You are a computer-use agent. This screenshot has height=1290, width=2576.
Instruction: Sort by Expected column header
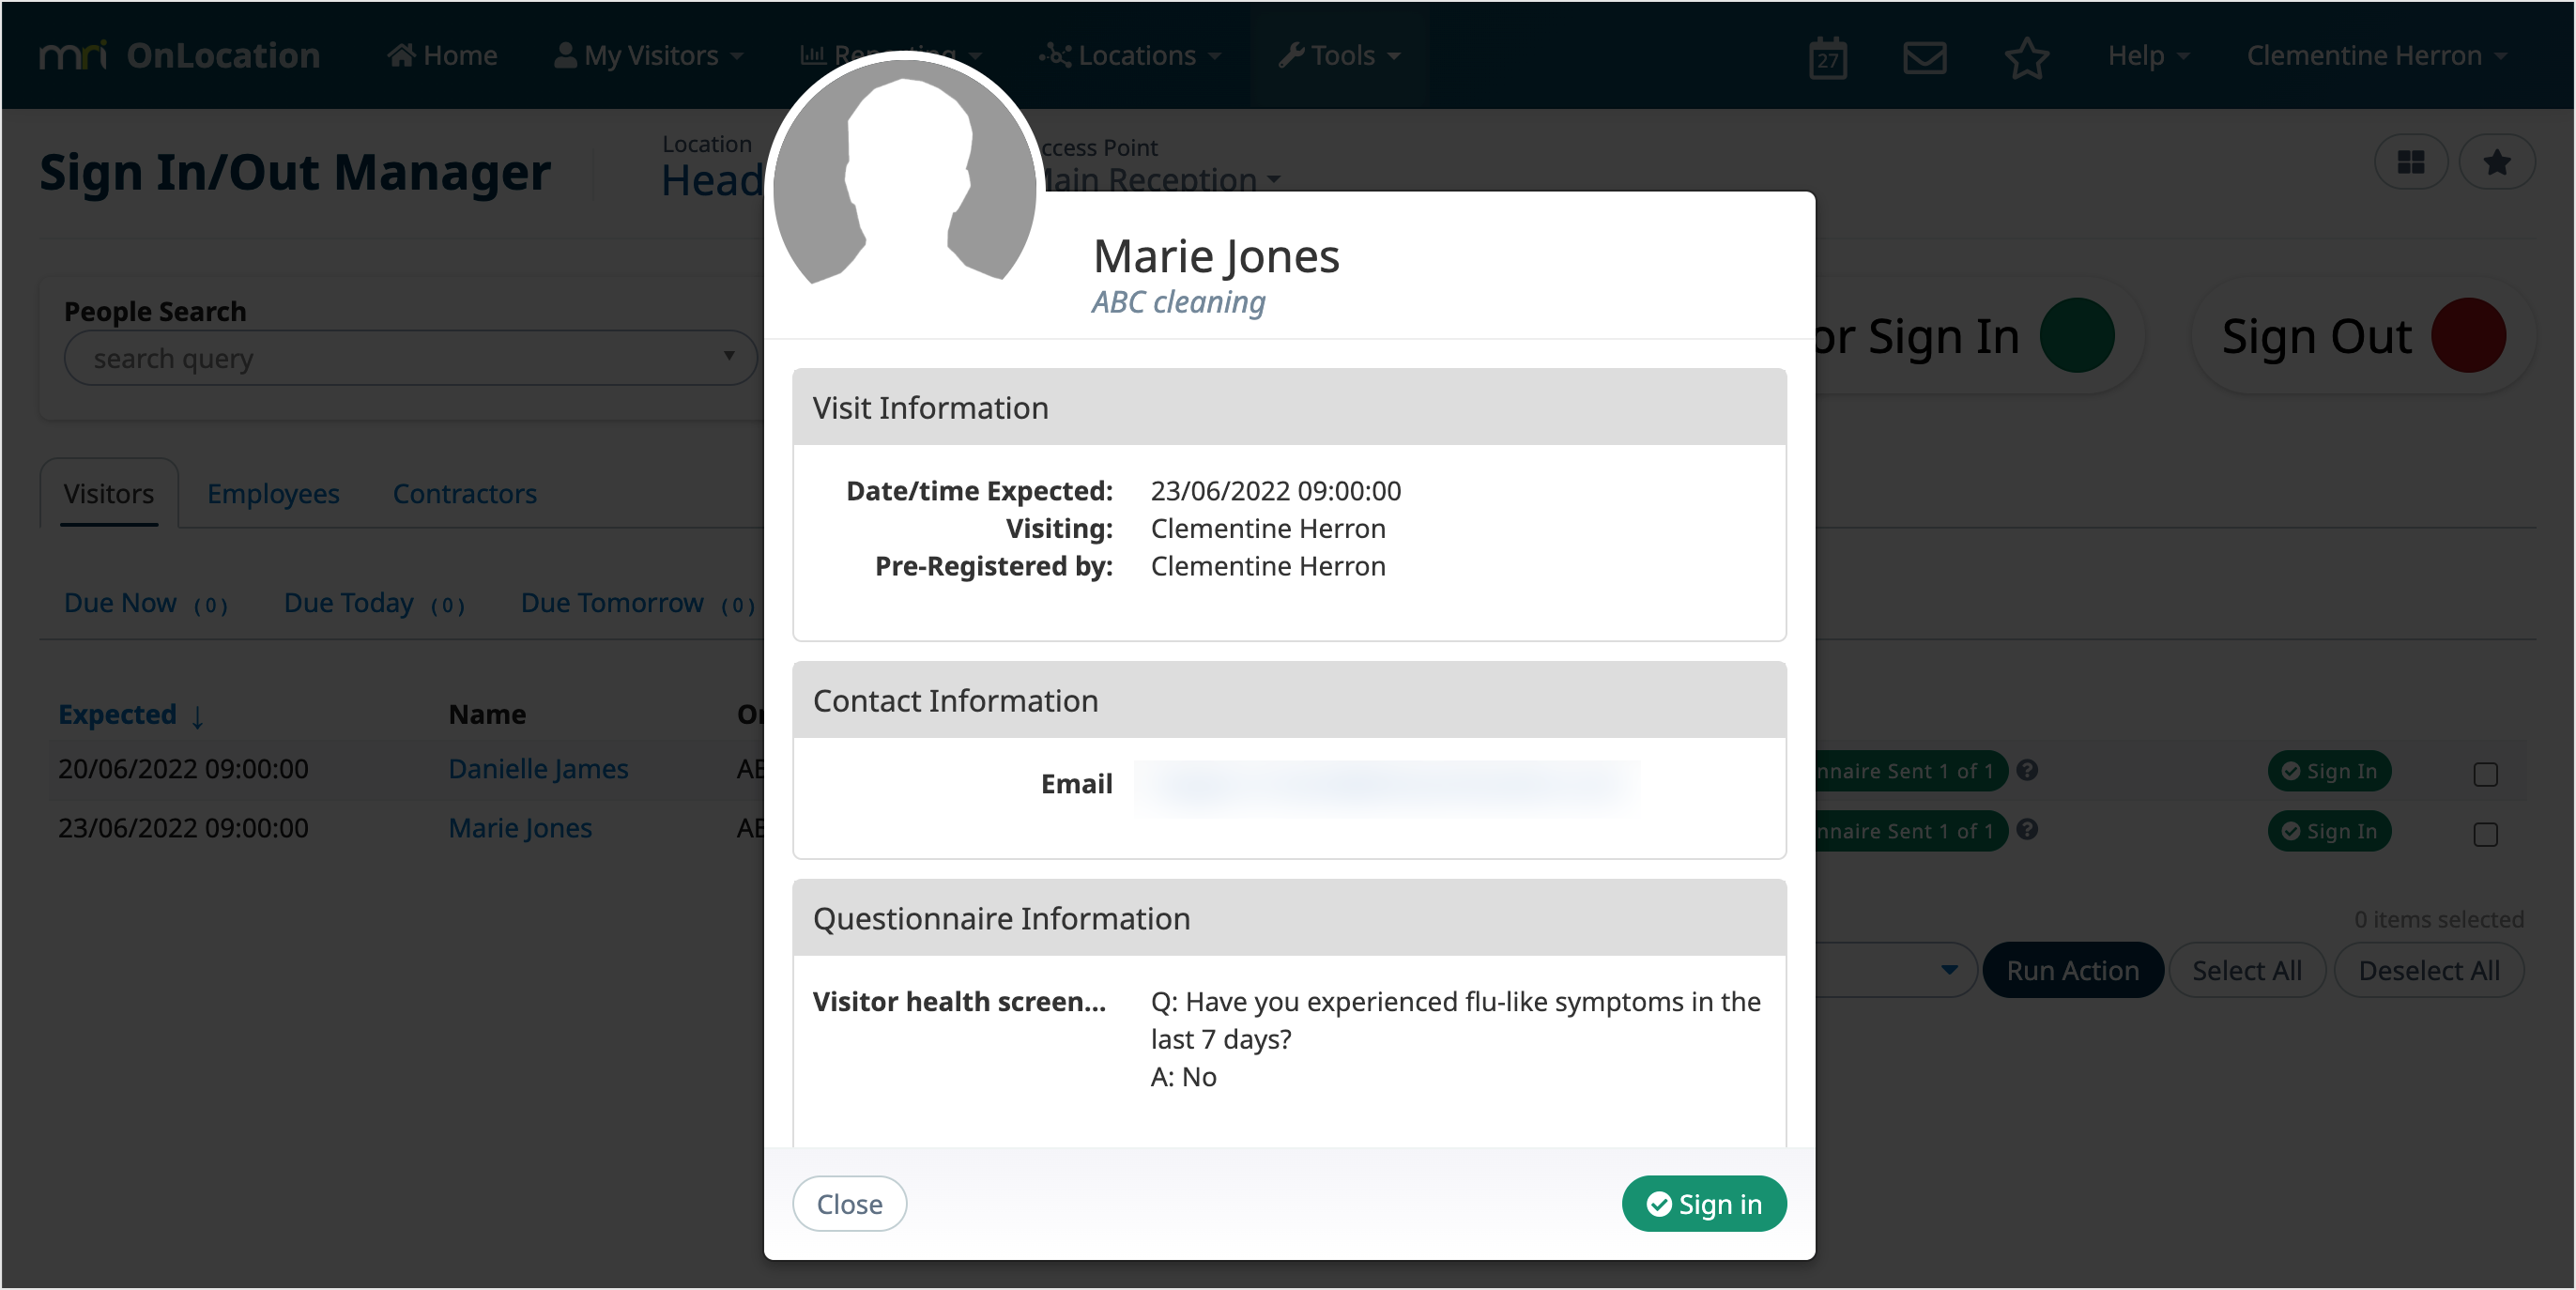(117, 714)
